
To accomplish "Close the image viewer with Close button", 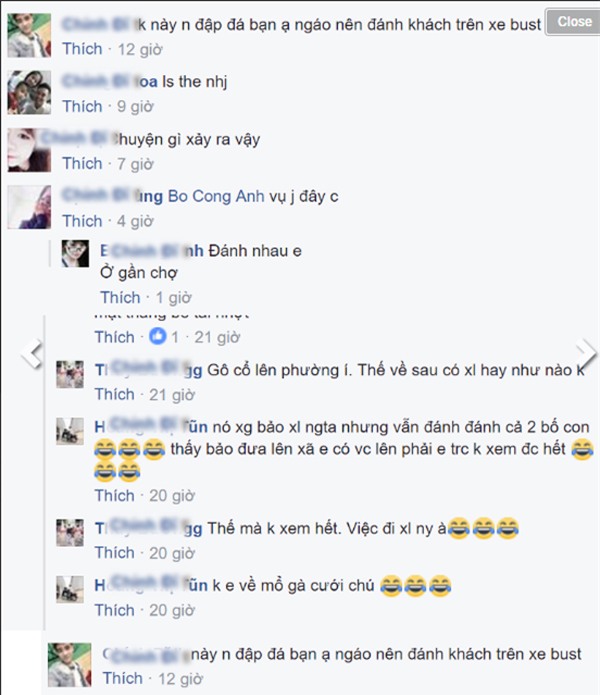I will coord(574,21).
